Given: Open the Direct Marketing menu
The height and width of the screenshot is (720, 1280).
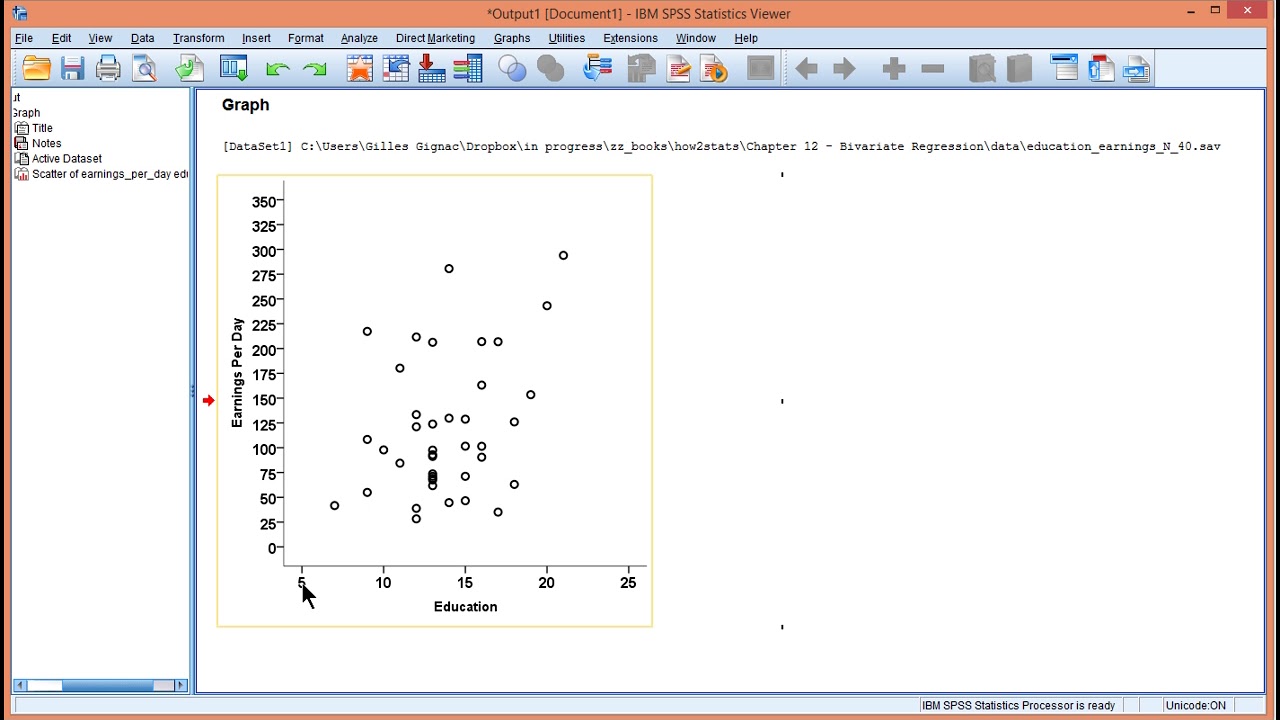Looking at the screenshot, I should (435, 38).
